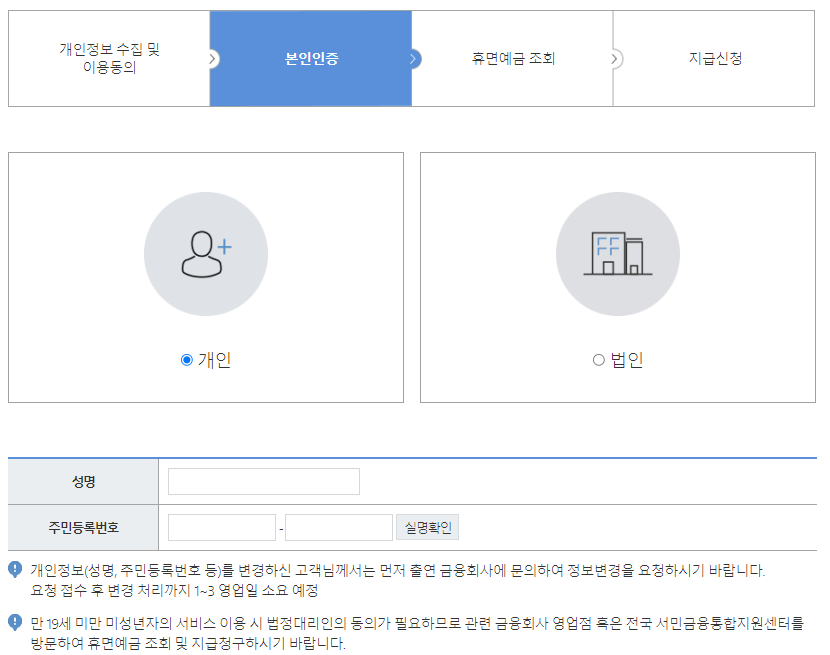Select the 법인 radio button
This screenshot has width=830, height=655.
(597, 362)
